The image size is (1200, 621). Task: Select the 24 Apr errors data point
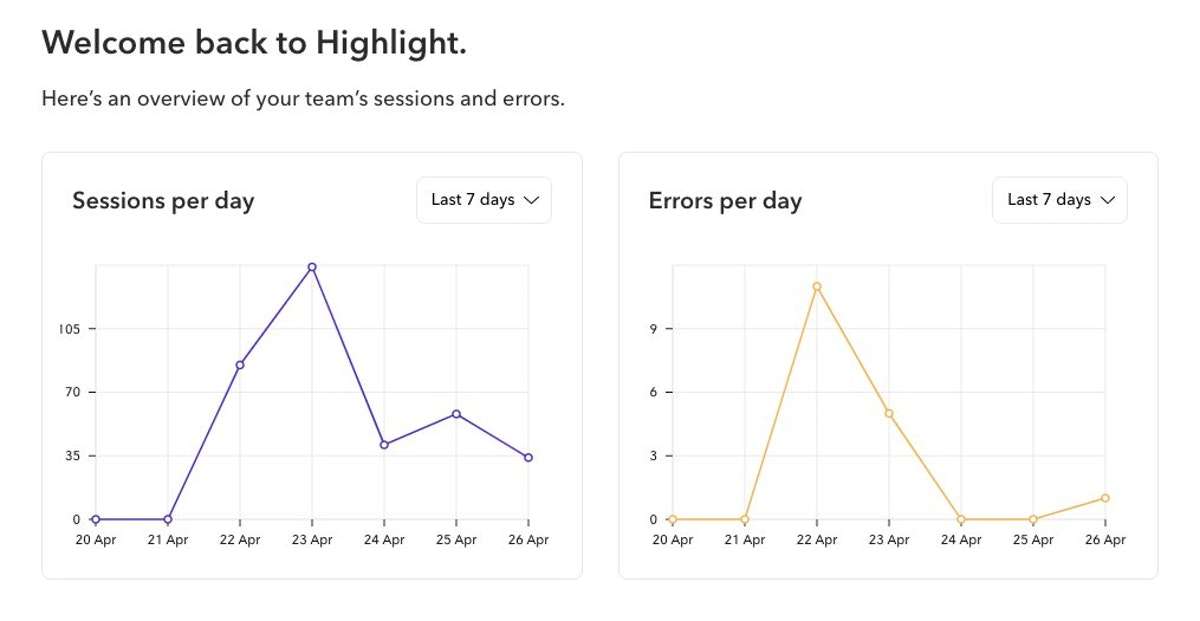961,519
